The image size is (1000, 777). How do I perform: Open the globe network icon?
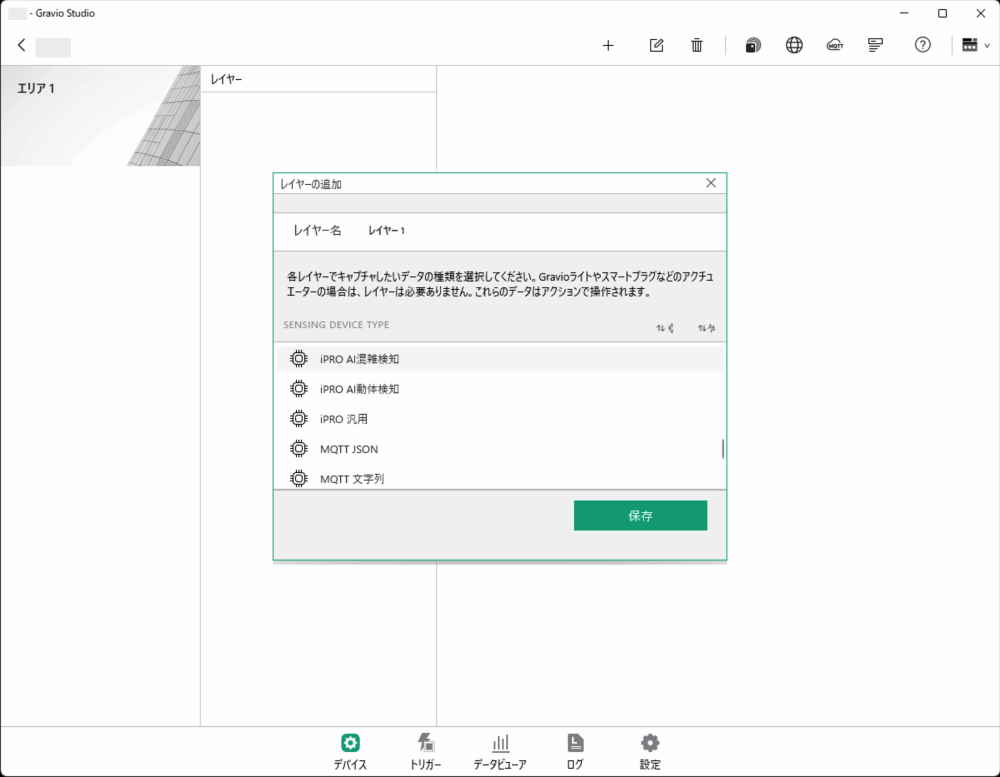click(x=794, y=45)
